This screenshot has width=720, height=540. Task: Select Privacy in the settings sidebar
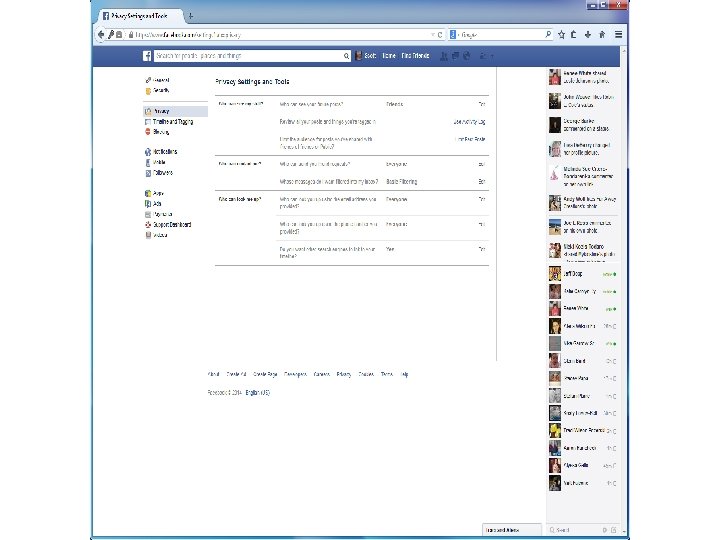point(175,111)
